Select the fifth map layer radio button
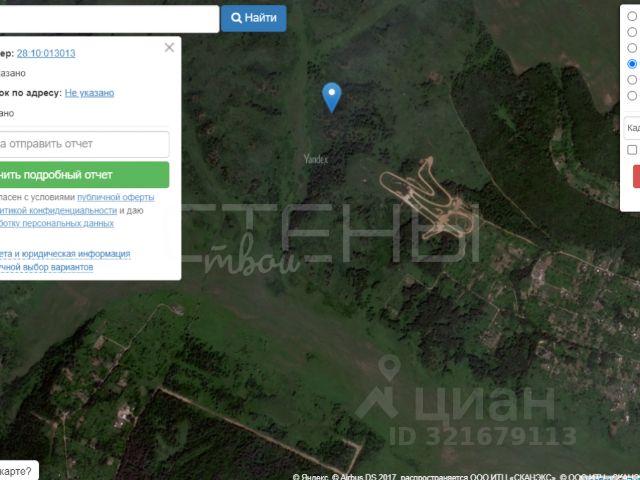This screenshot has width=640, height=480. [x=632, y=80]
